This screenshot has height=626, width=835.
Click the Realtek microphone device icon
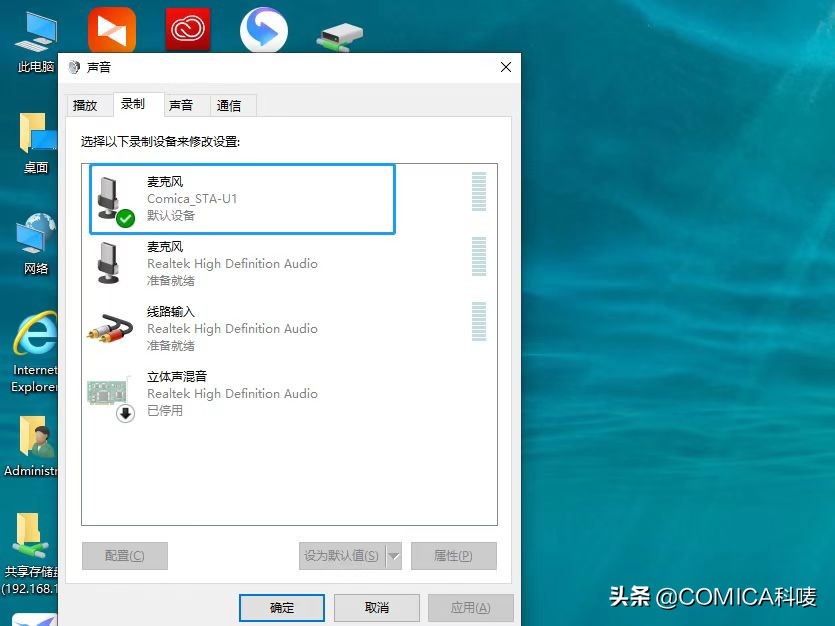(108, 261)
